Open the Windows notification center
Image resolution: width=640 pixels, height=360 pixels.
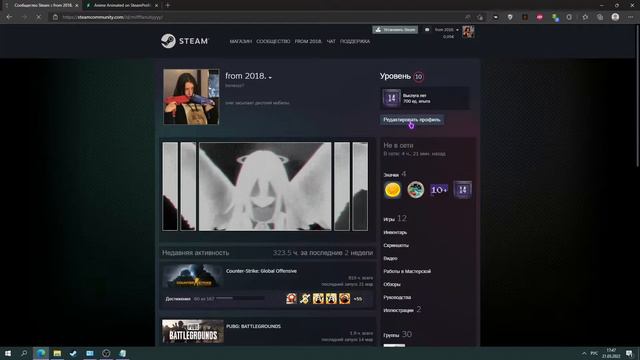click(x=629, y=353)
